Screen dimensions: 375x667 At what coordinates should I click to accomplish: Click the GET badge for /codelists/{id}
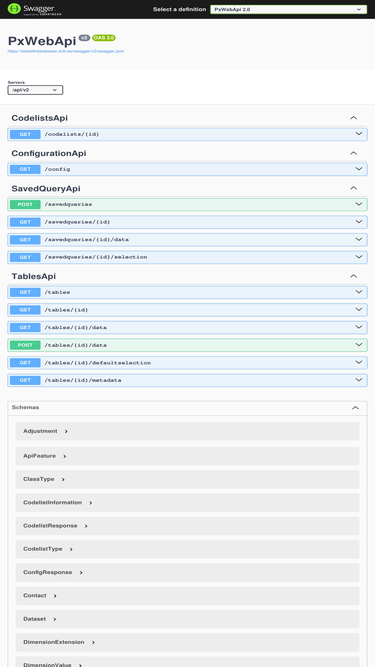point(25,134)
